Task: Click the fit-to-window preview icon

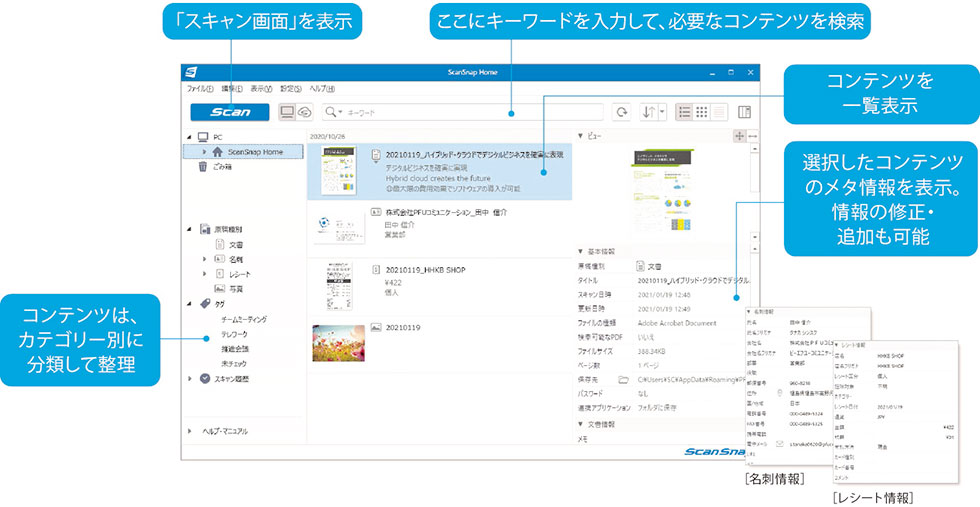Action: (739, 136)
